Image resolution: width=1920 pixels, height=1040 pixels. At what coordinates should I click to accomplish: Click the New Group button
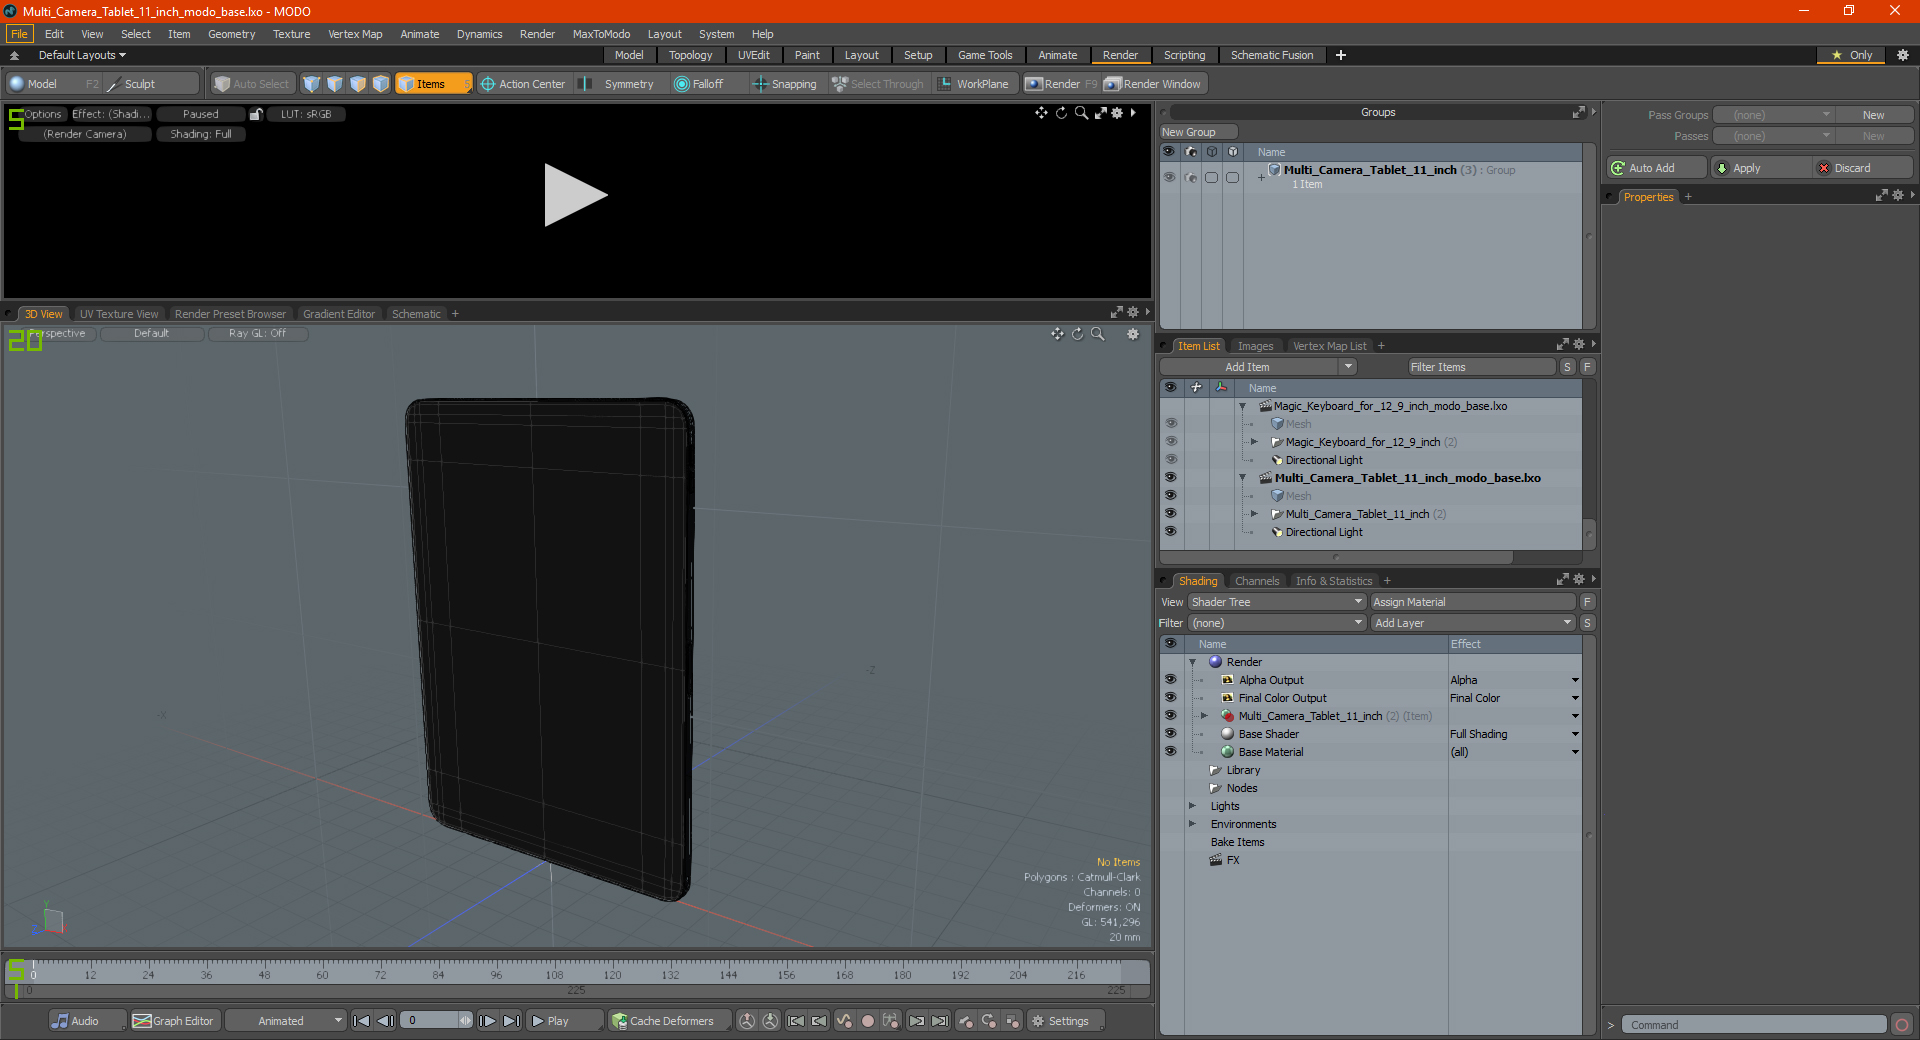point(1198,132)
